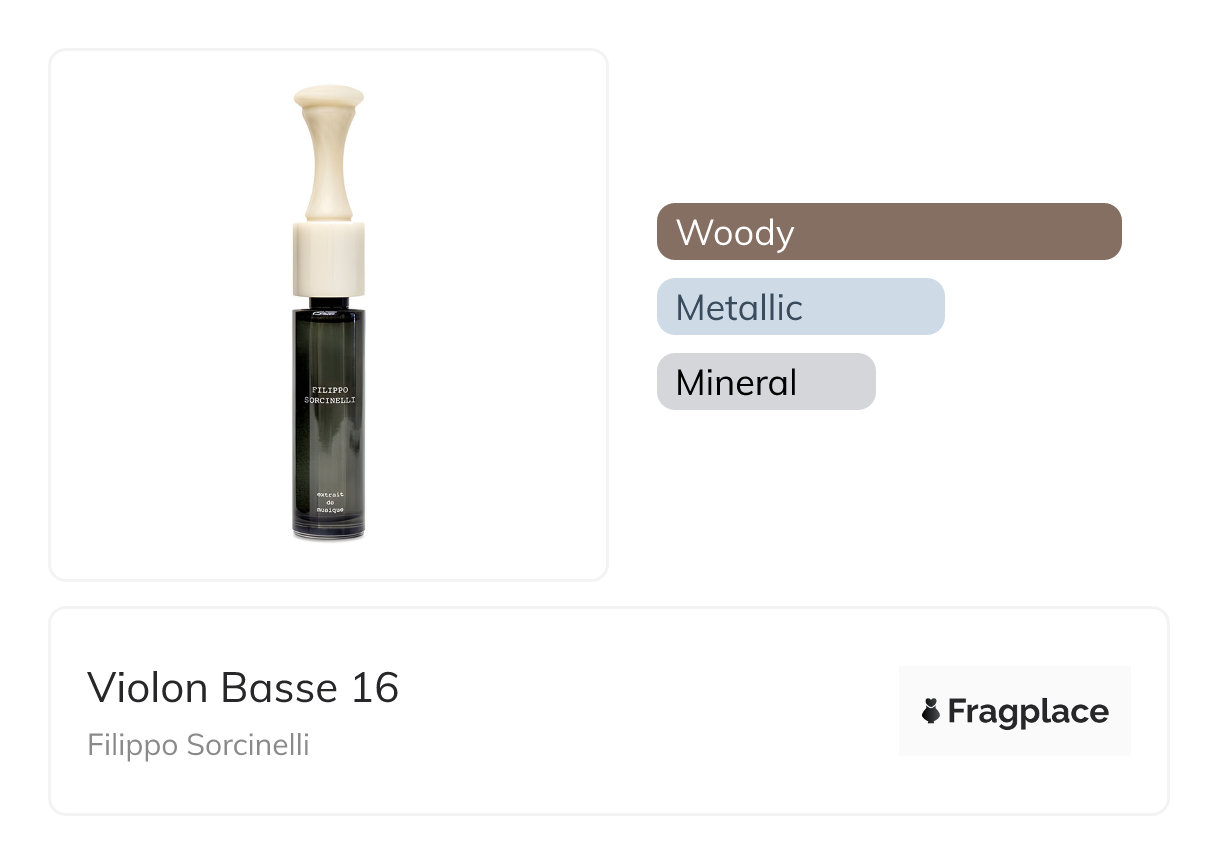Click "Filippo Sorcinelli" text printed on bottle

(x=328, y=394)
